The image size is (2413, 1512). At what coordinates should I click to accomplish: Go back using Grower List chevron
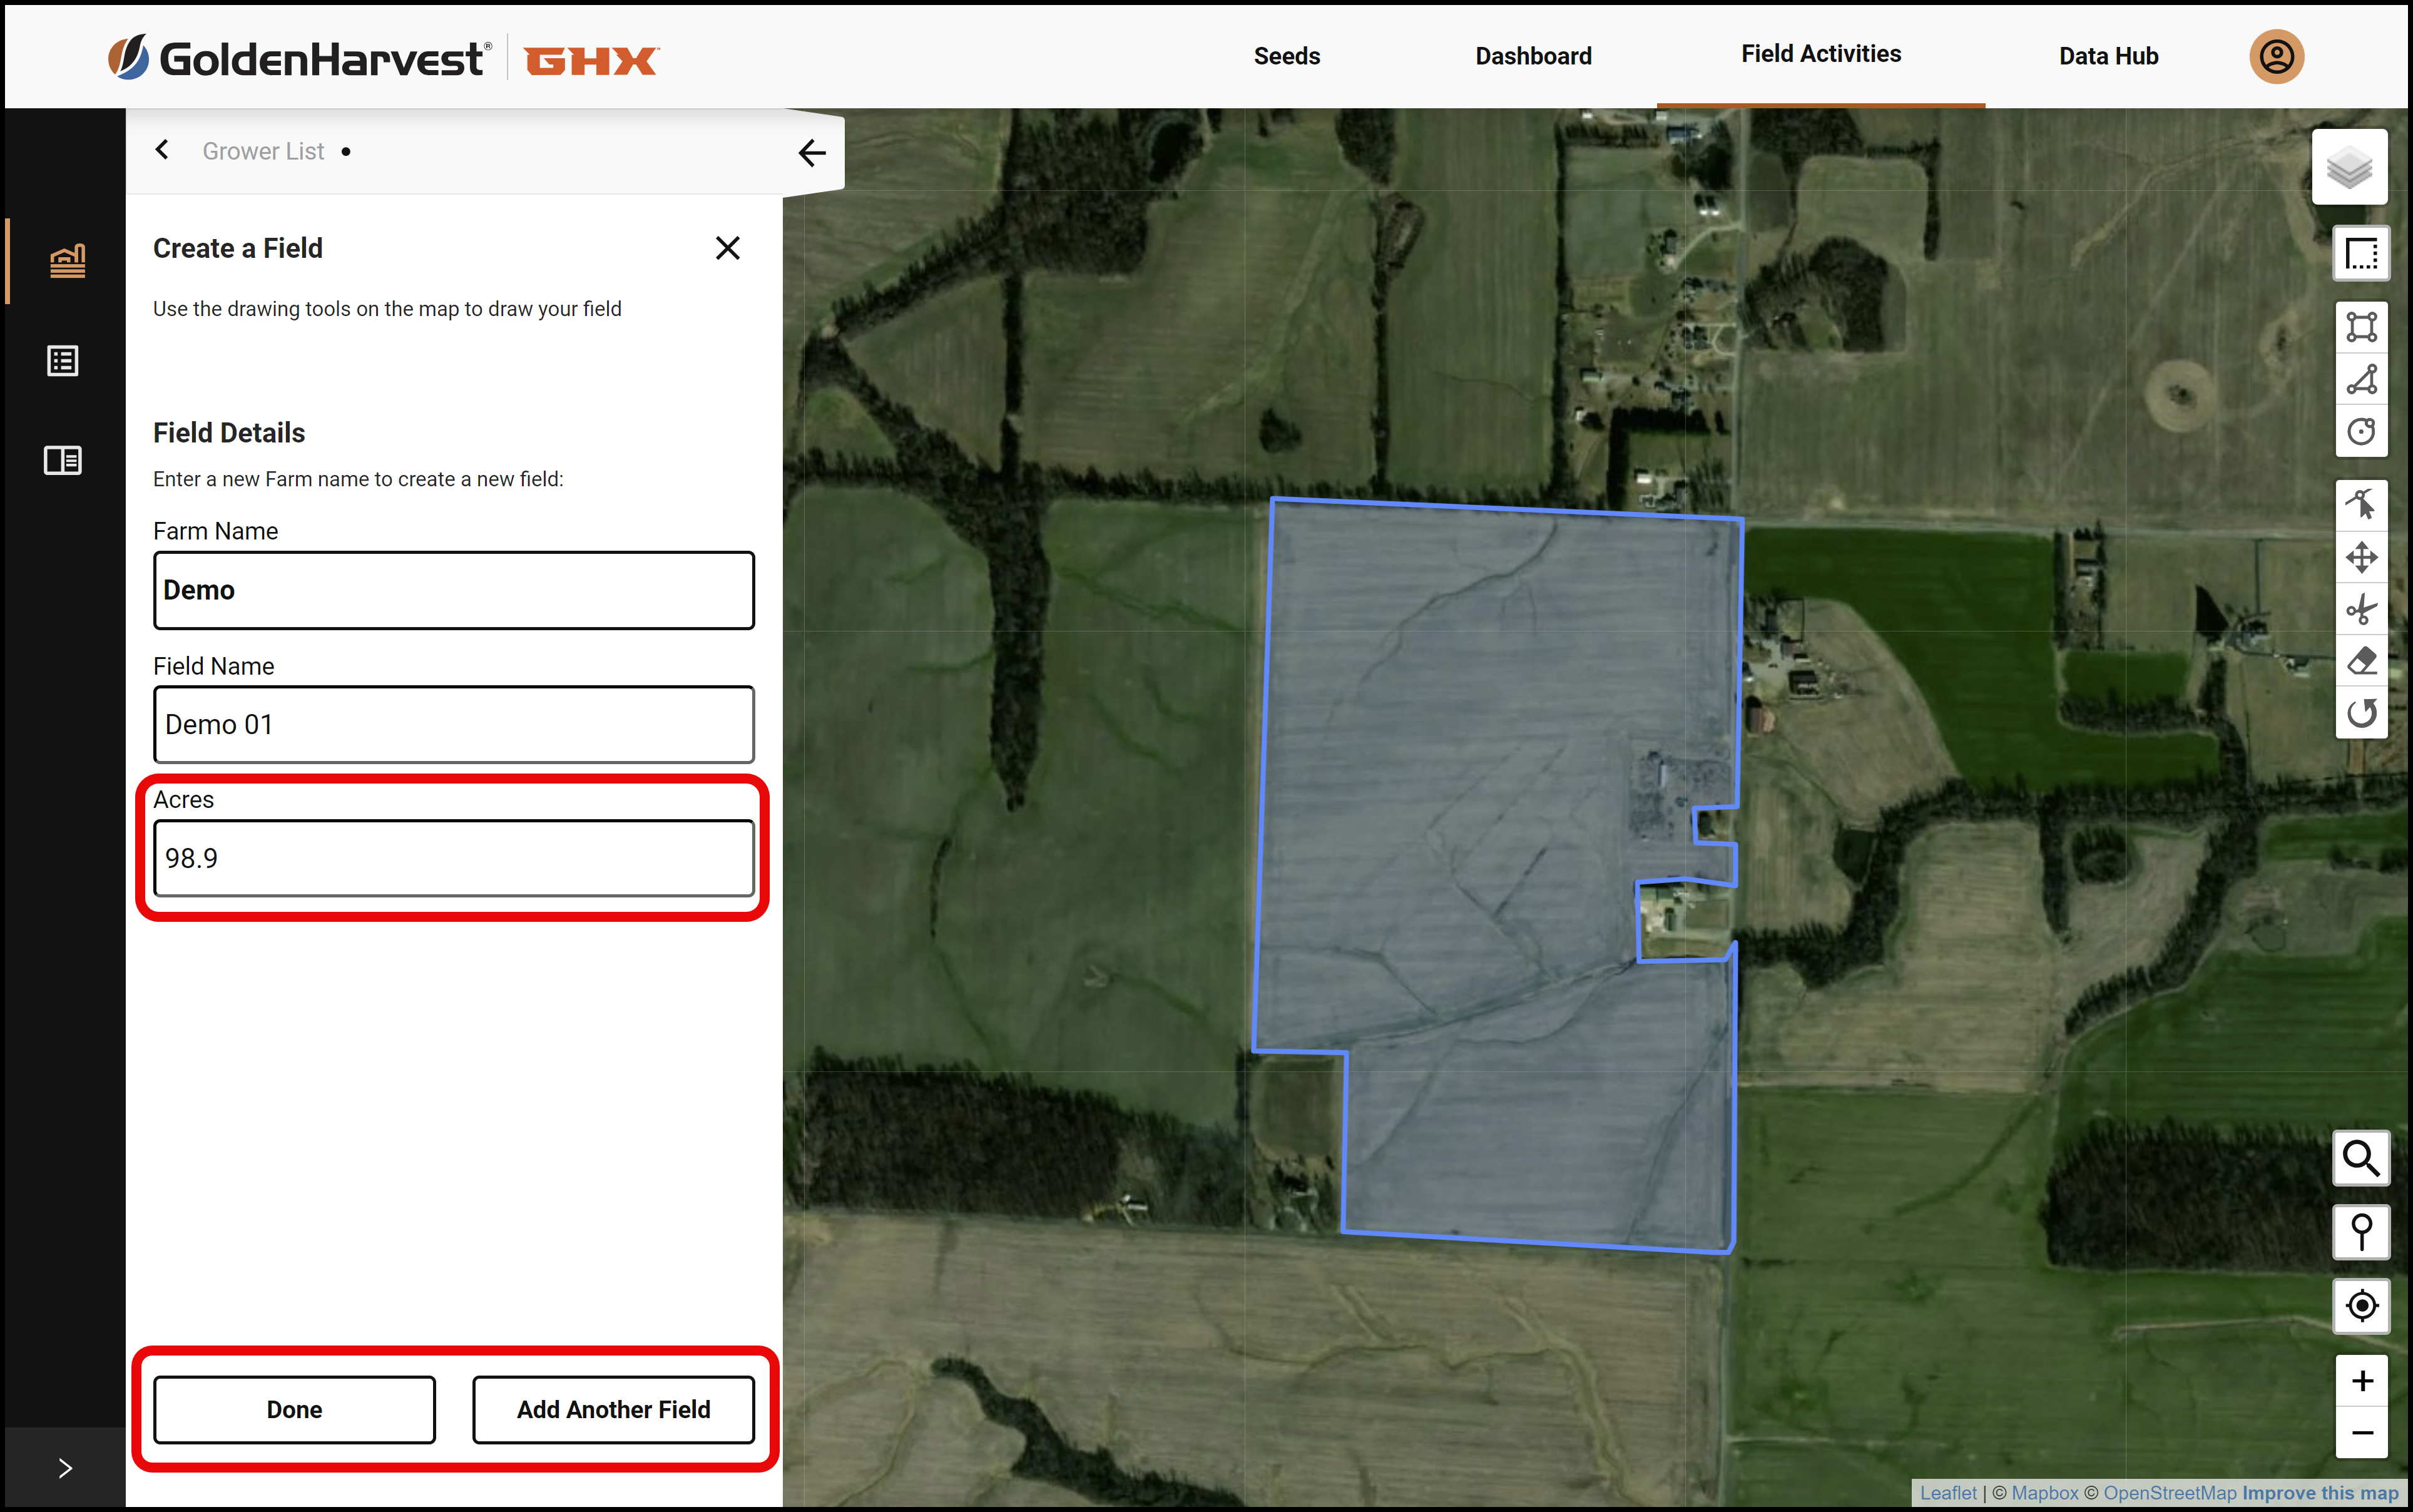pyautogui.click(x=162, y=150)
